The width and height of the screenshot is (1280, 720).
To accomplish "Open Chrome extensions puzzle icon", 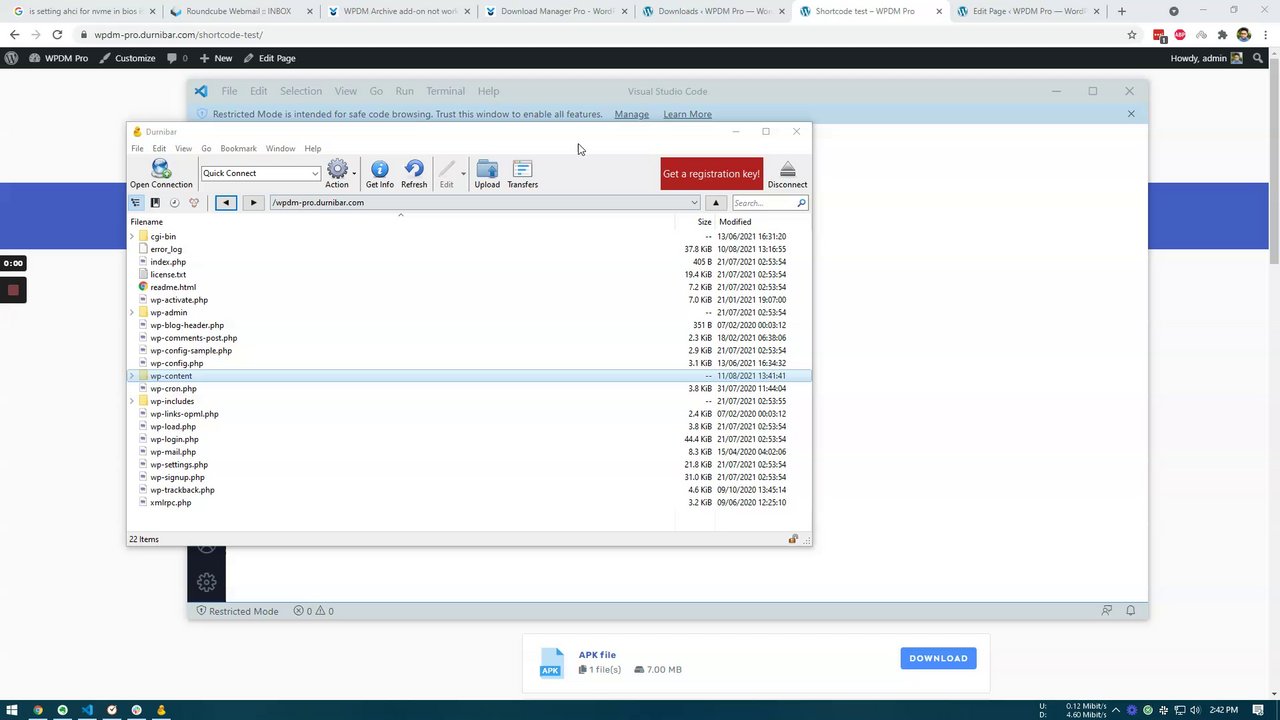I will [x=1222, y=34].
